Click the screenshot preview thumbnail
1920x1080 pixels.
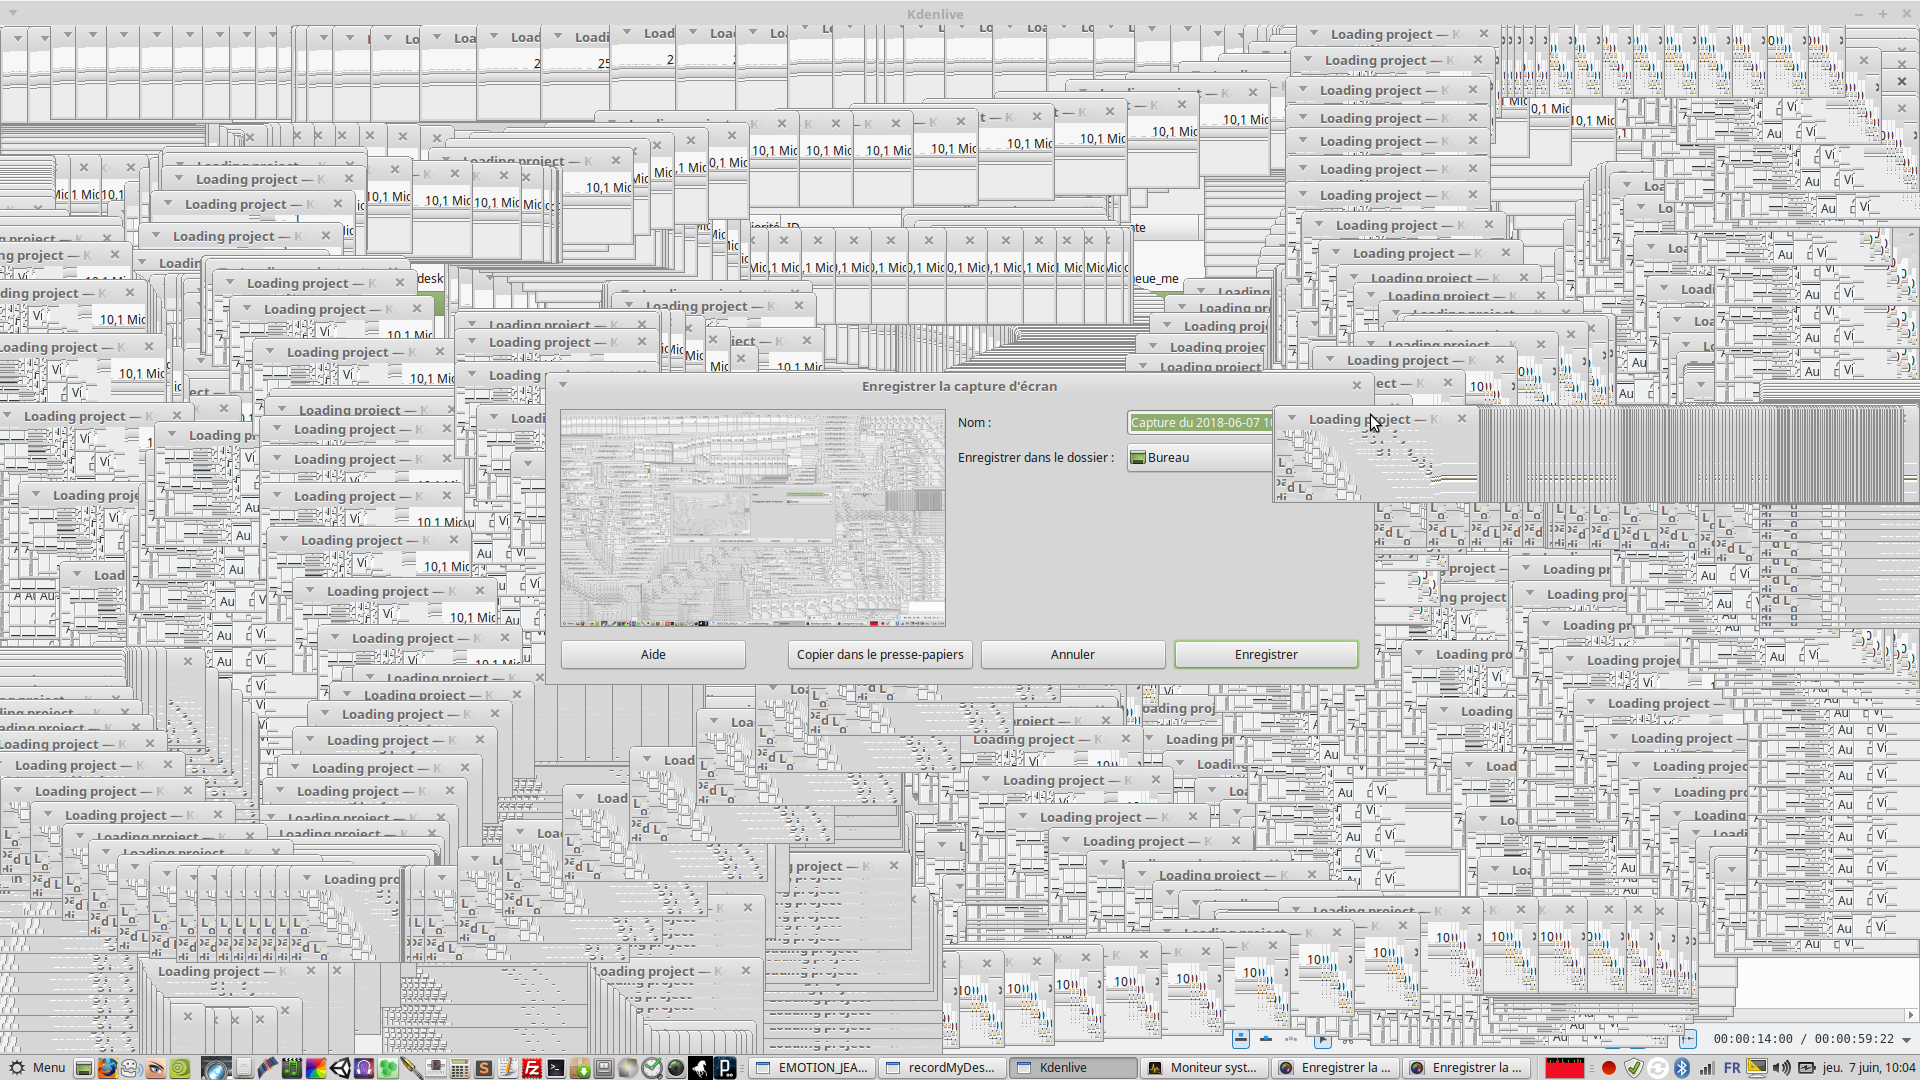click(752, 518)
